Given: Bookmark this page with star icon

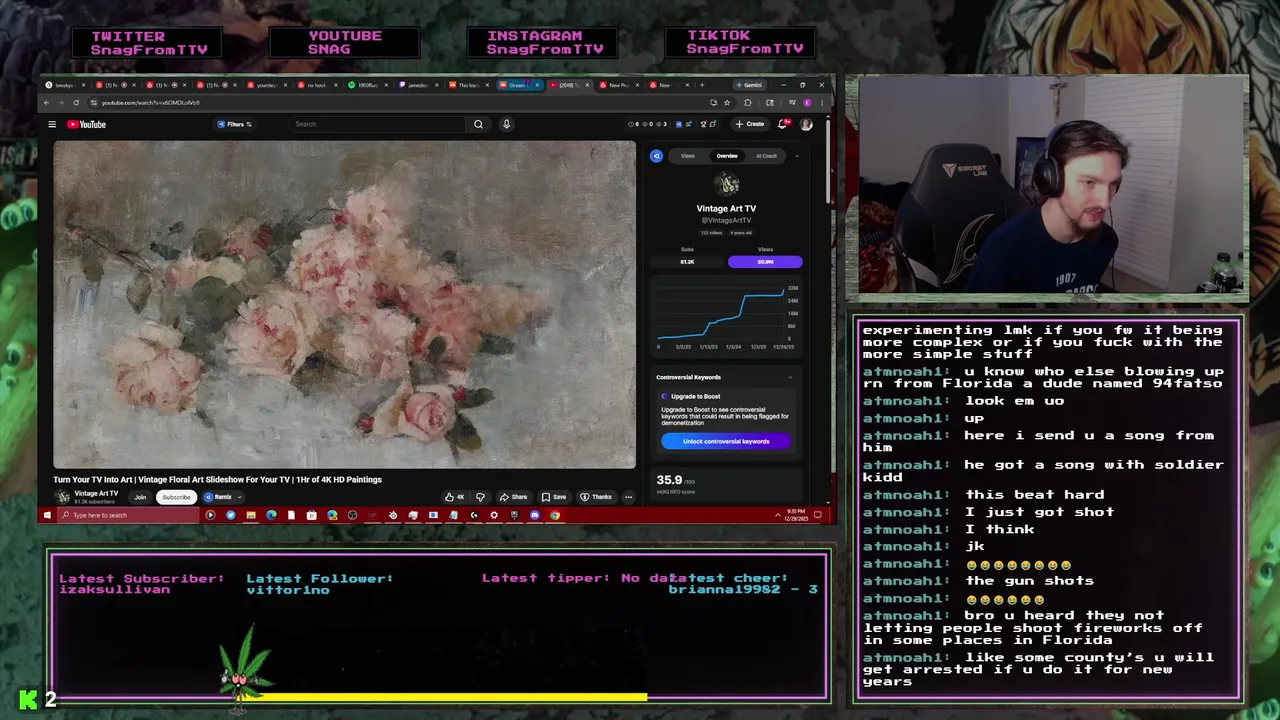Looking at the screenshot, I should point(727,102).
